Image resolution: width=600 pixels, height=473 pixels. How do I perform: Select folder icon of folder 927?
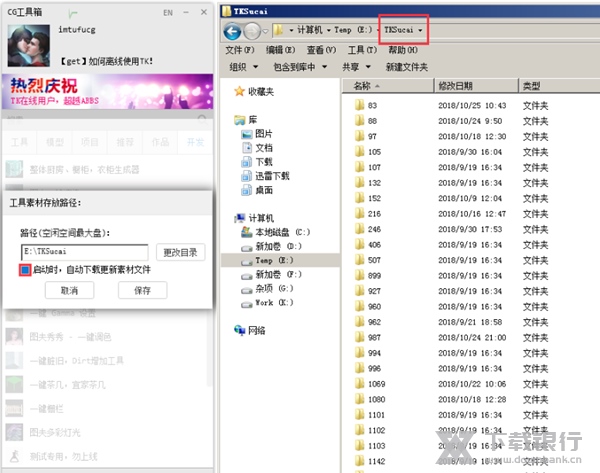pyautogui.click(x=359, y=290)
